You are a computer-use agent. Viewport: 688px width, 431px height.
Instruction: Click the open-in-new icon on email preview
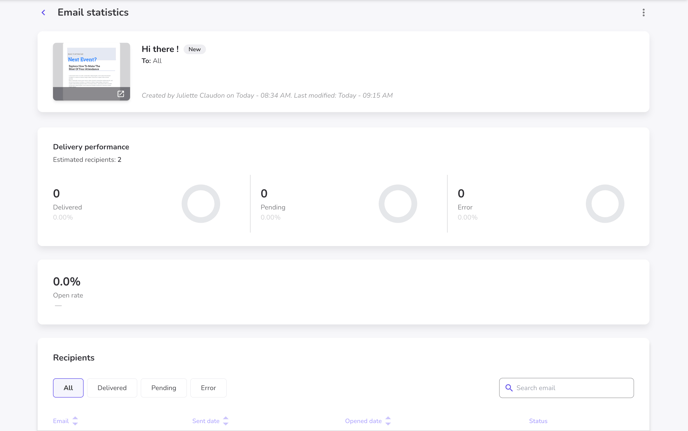[121, 94]
